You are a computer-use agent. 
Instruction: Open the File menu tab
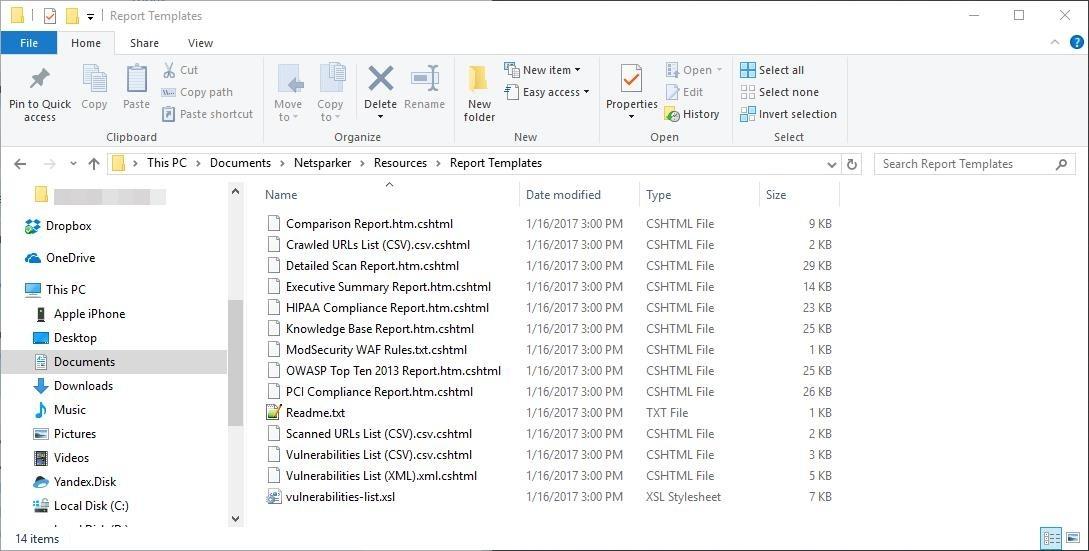(29, 43)
